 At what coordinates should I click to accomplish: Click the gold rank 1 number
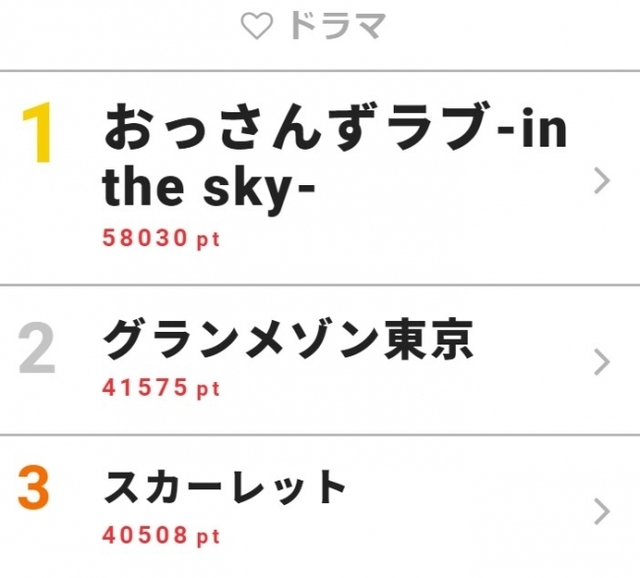coord(37,133)
